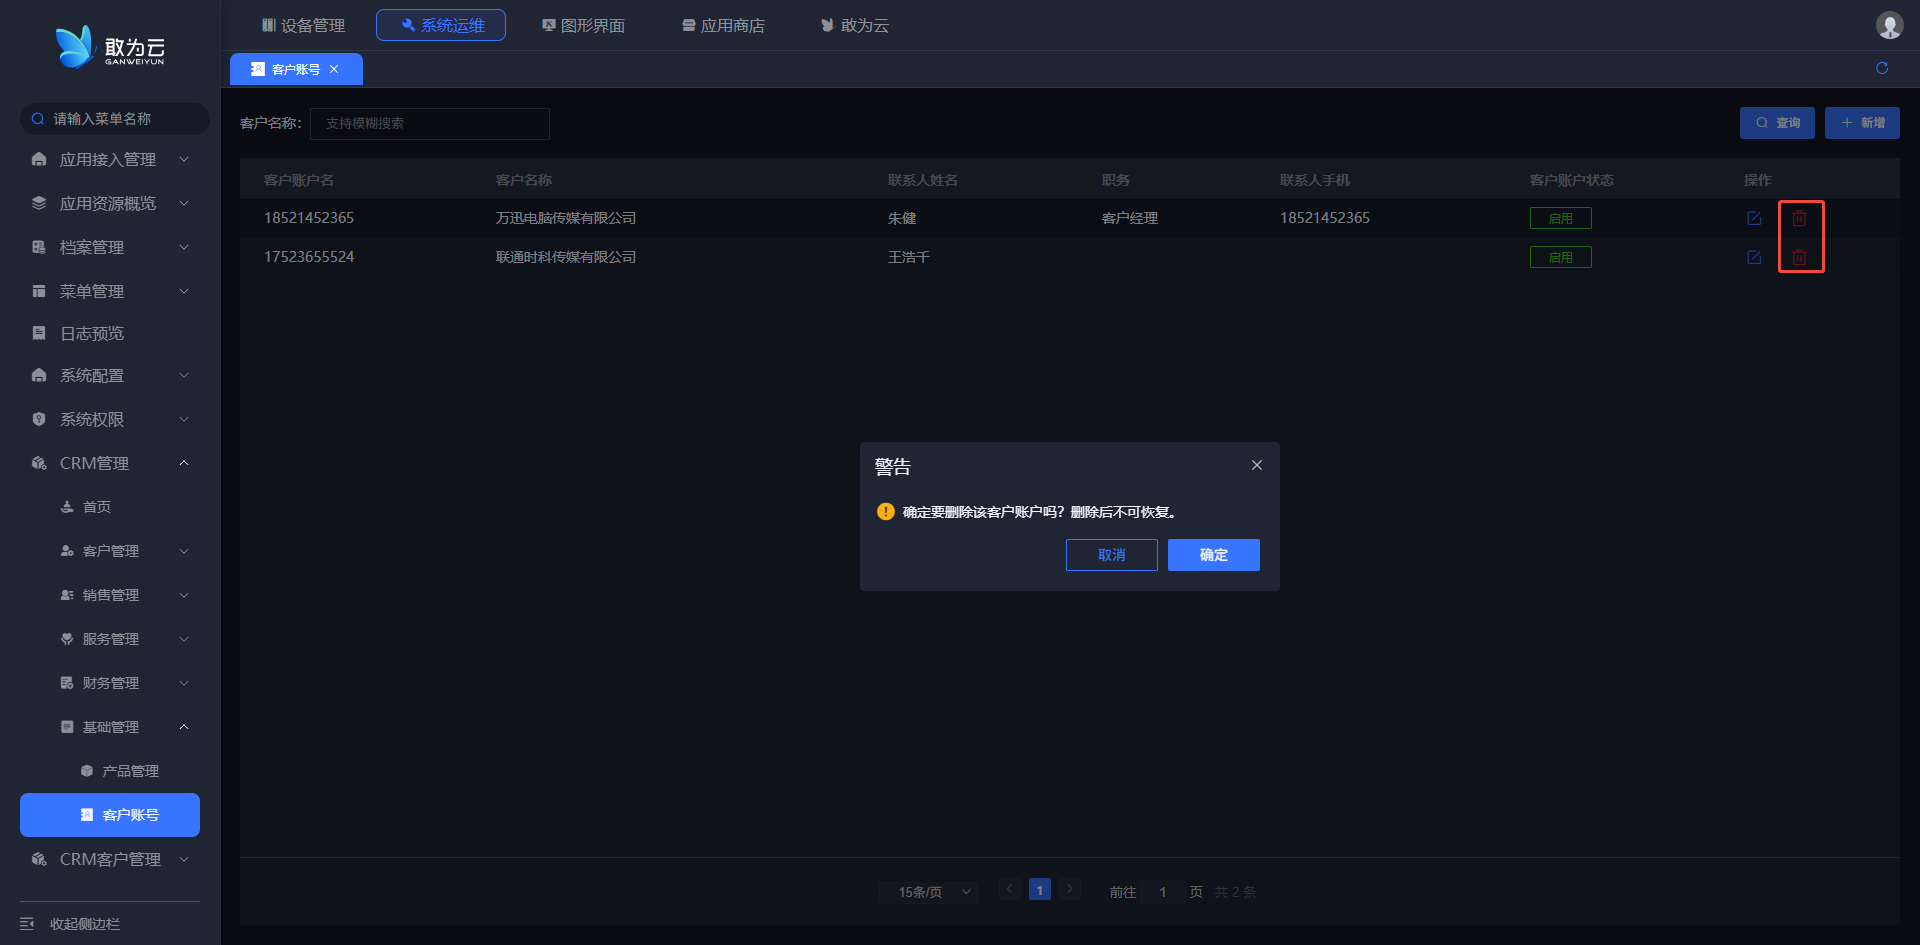Close the 警告 dialog with X
This screenshot has width=1920, height=945.
pos(1257,465)
